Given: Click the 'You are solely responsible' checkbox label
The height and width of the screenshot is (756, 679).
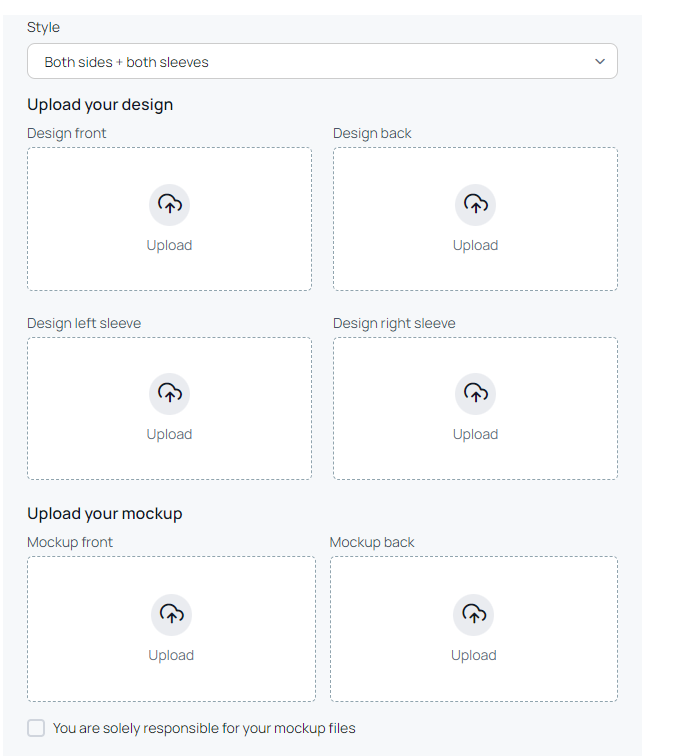Looking at the screenshot, I should click(204, 728).
